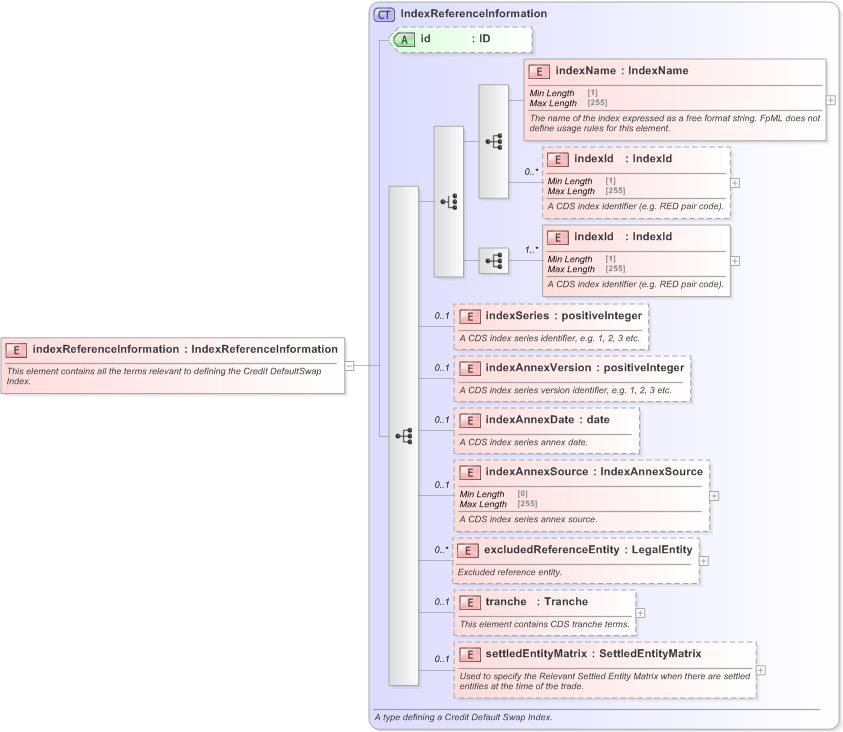The image size is (843, 732).
Task: Click the E icon of indexAnnexDate
Action: click(x=470, y=420)
